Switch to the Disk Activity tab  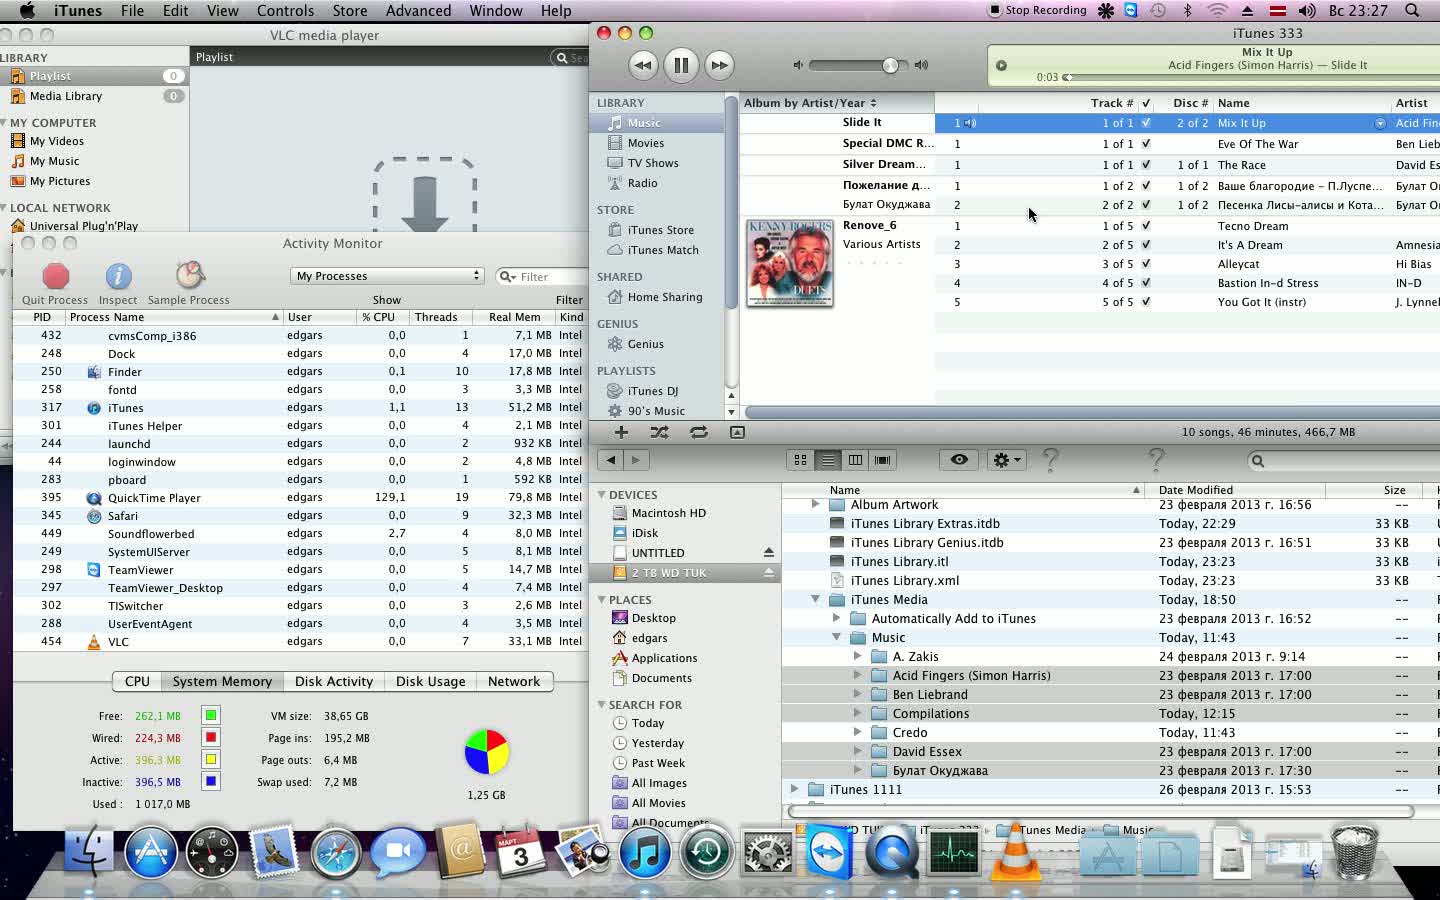tap(334, 681)
